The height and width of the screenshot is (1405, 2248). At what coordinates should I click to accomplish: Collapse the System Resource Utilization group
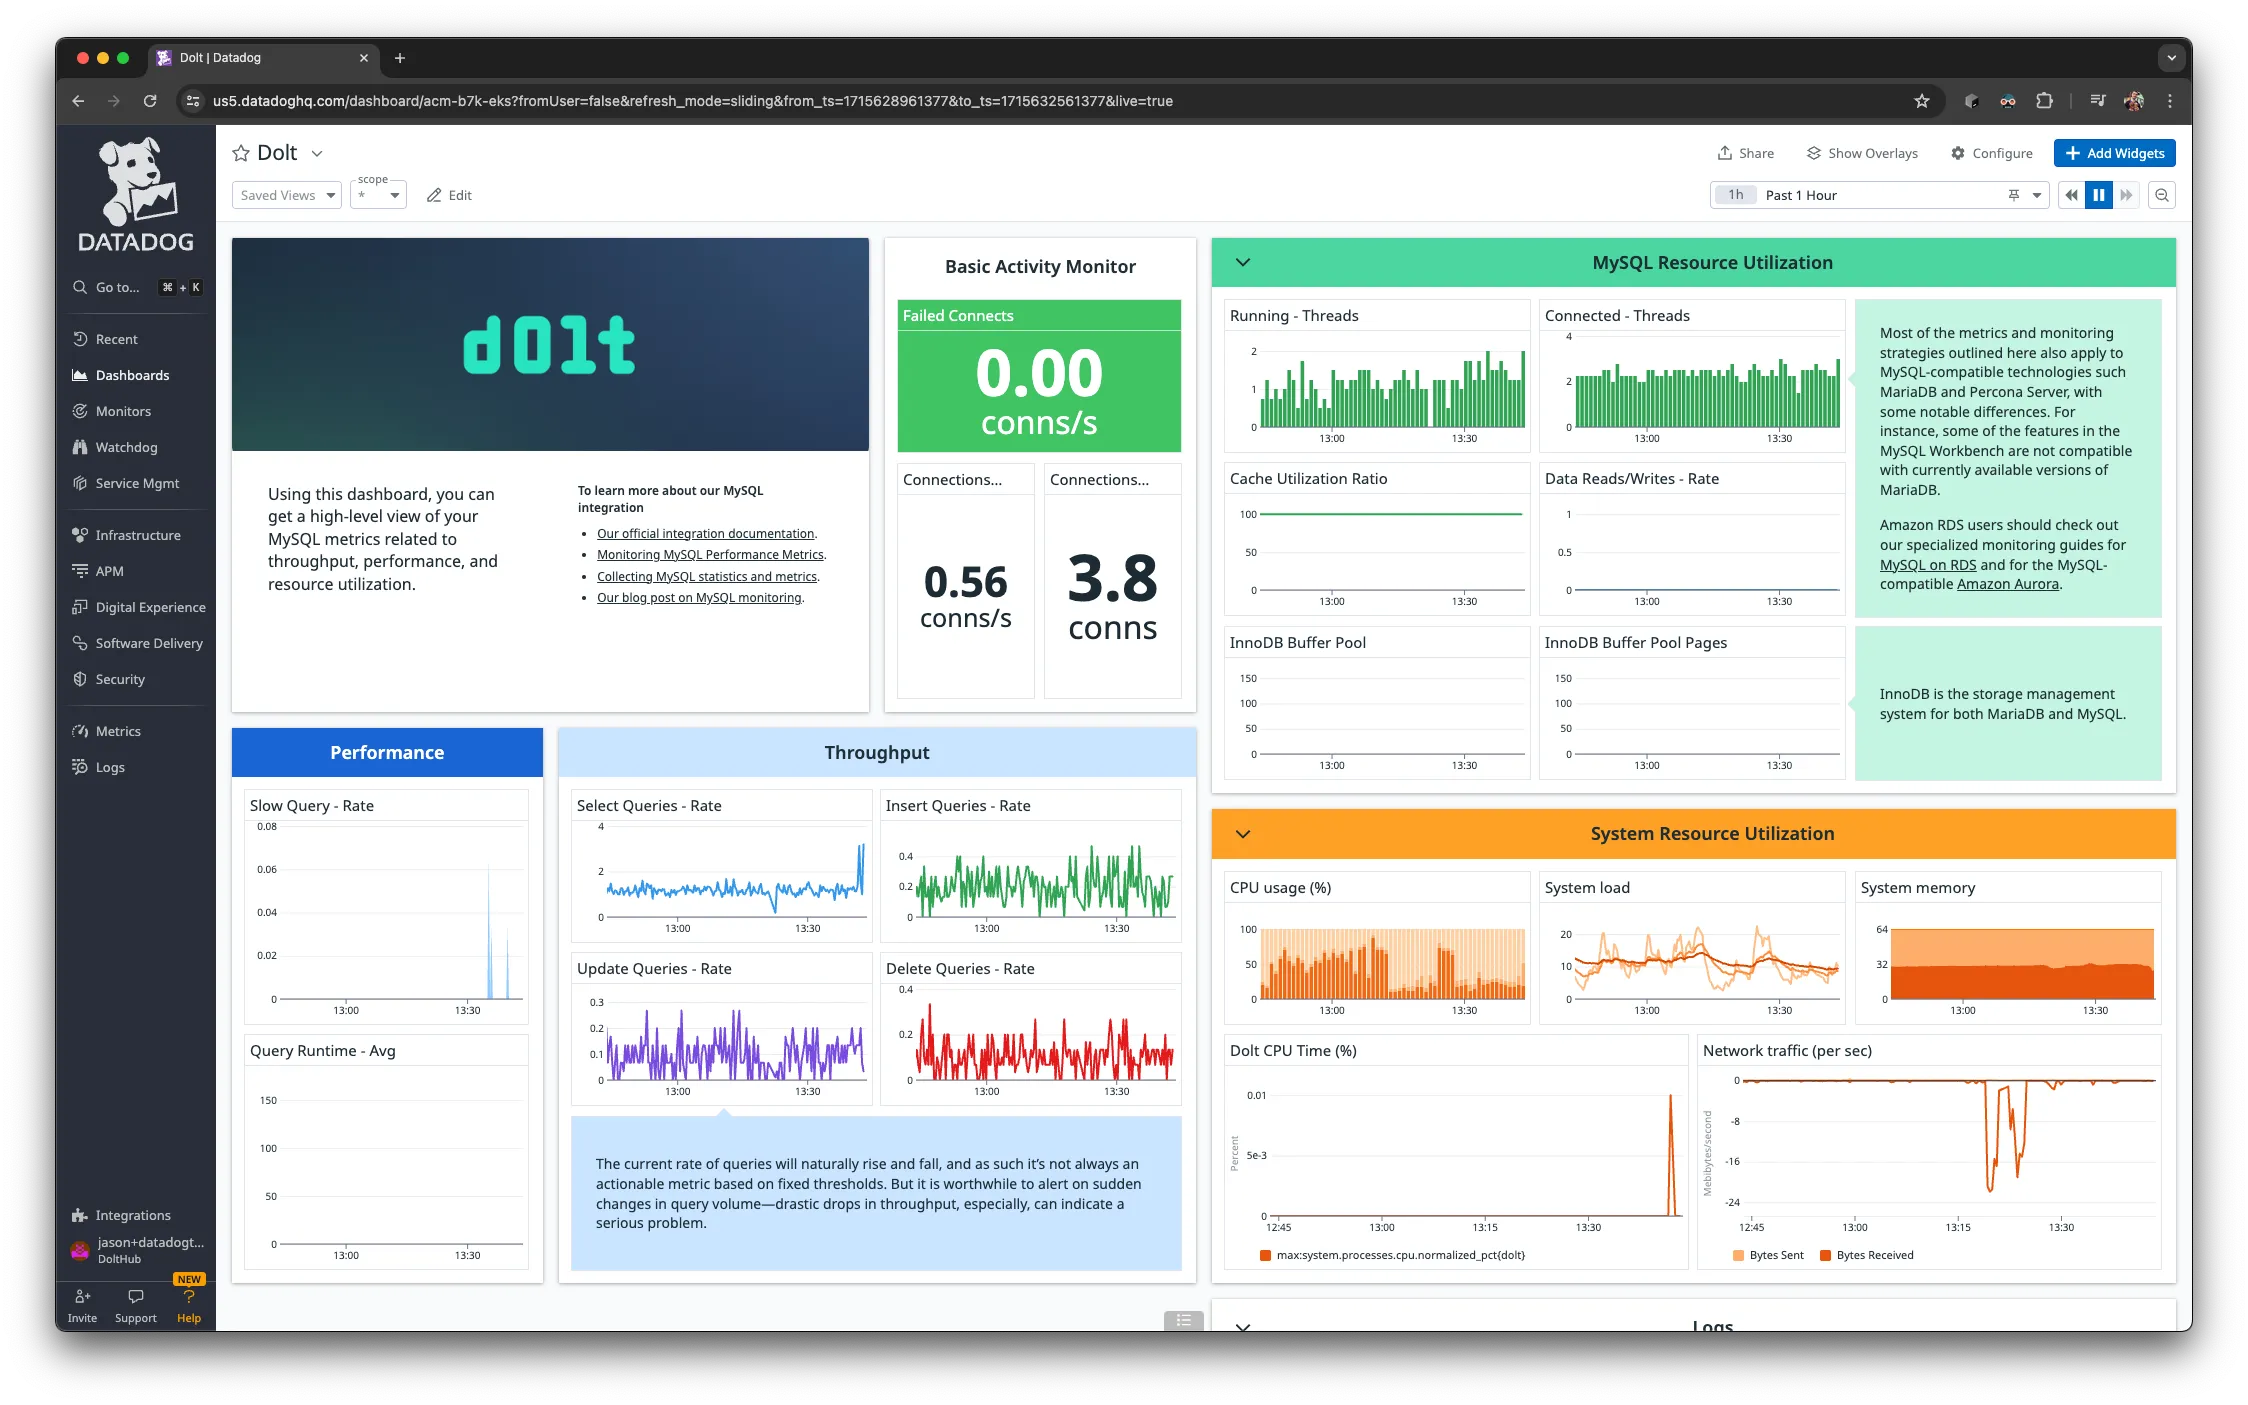click(x=1242, y=833)
